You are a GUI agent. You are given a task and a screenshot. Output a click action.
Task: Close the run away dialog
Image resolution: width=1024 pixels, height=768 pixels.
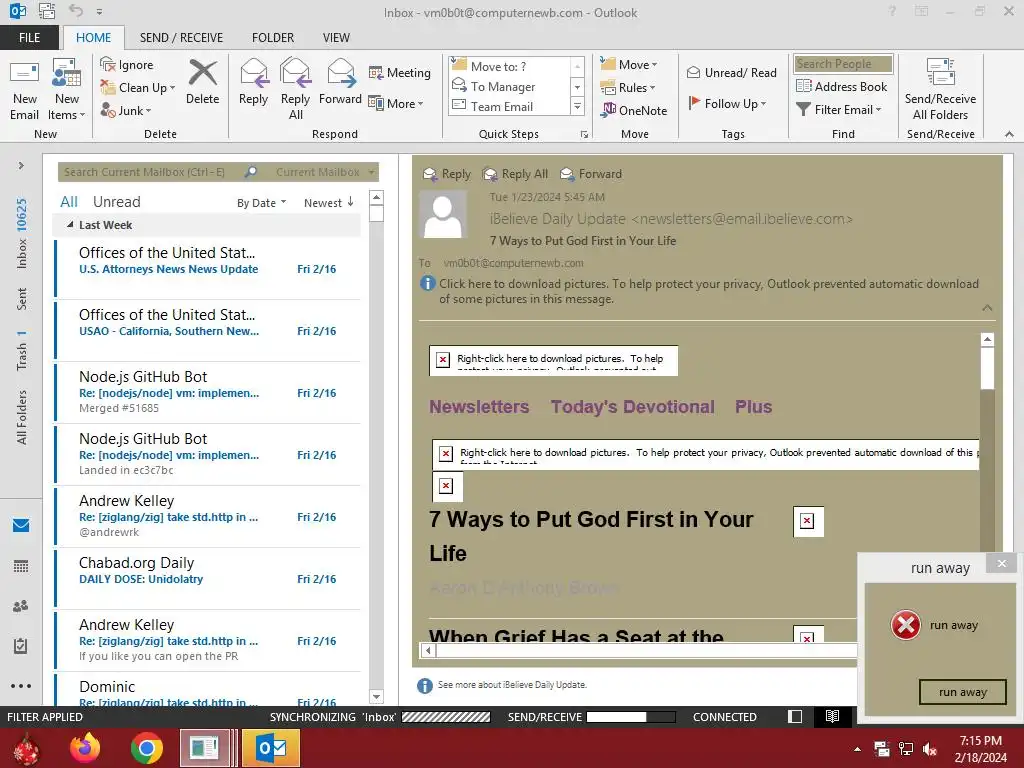pyautogui.click(x=1002, y=564)
